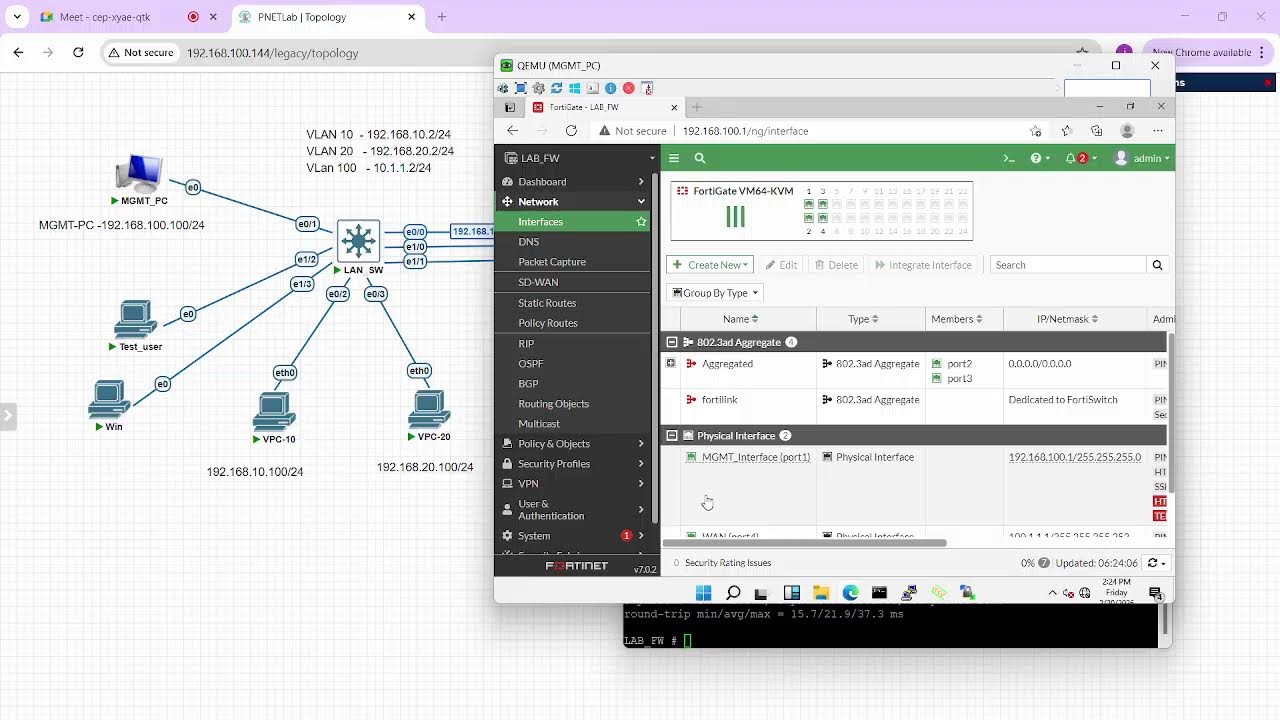This screenshot has width=1280, height=720.
Task: Open the FortiGate CLI console icon
Action: click(x=1009, y=158)
